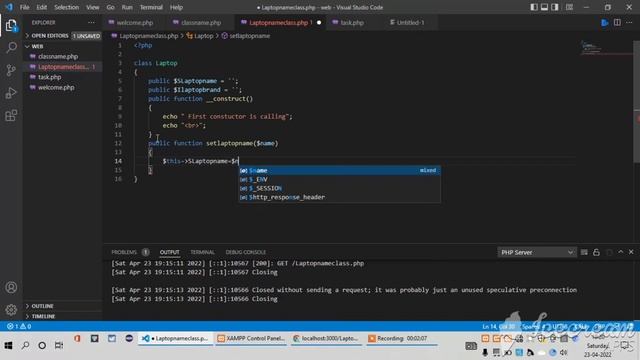The width and height of the screenshot is (640, 360).
Task: Open Task View on taskbar
Action: [59, 345]
